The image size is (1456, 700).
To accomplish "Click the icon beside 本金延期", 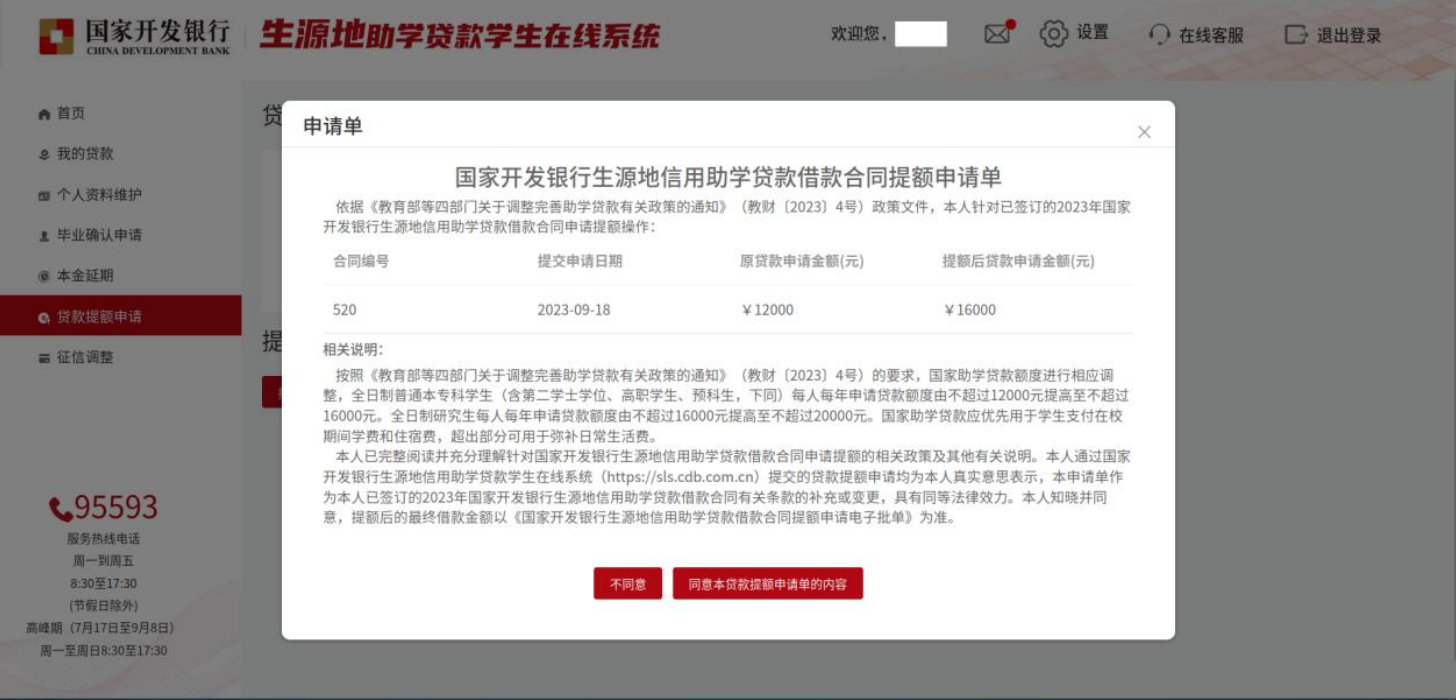I will pyautogui.click(x=44, y=276).
